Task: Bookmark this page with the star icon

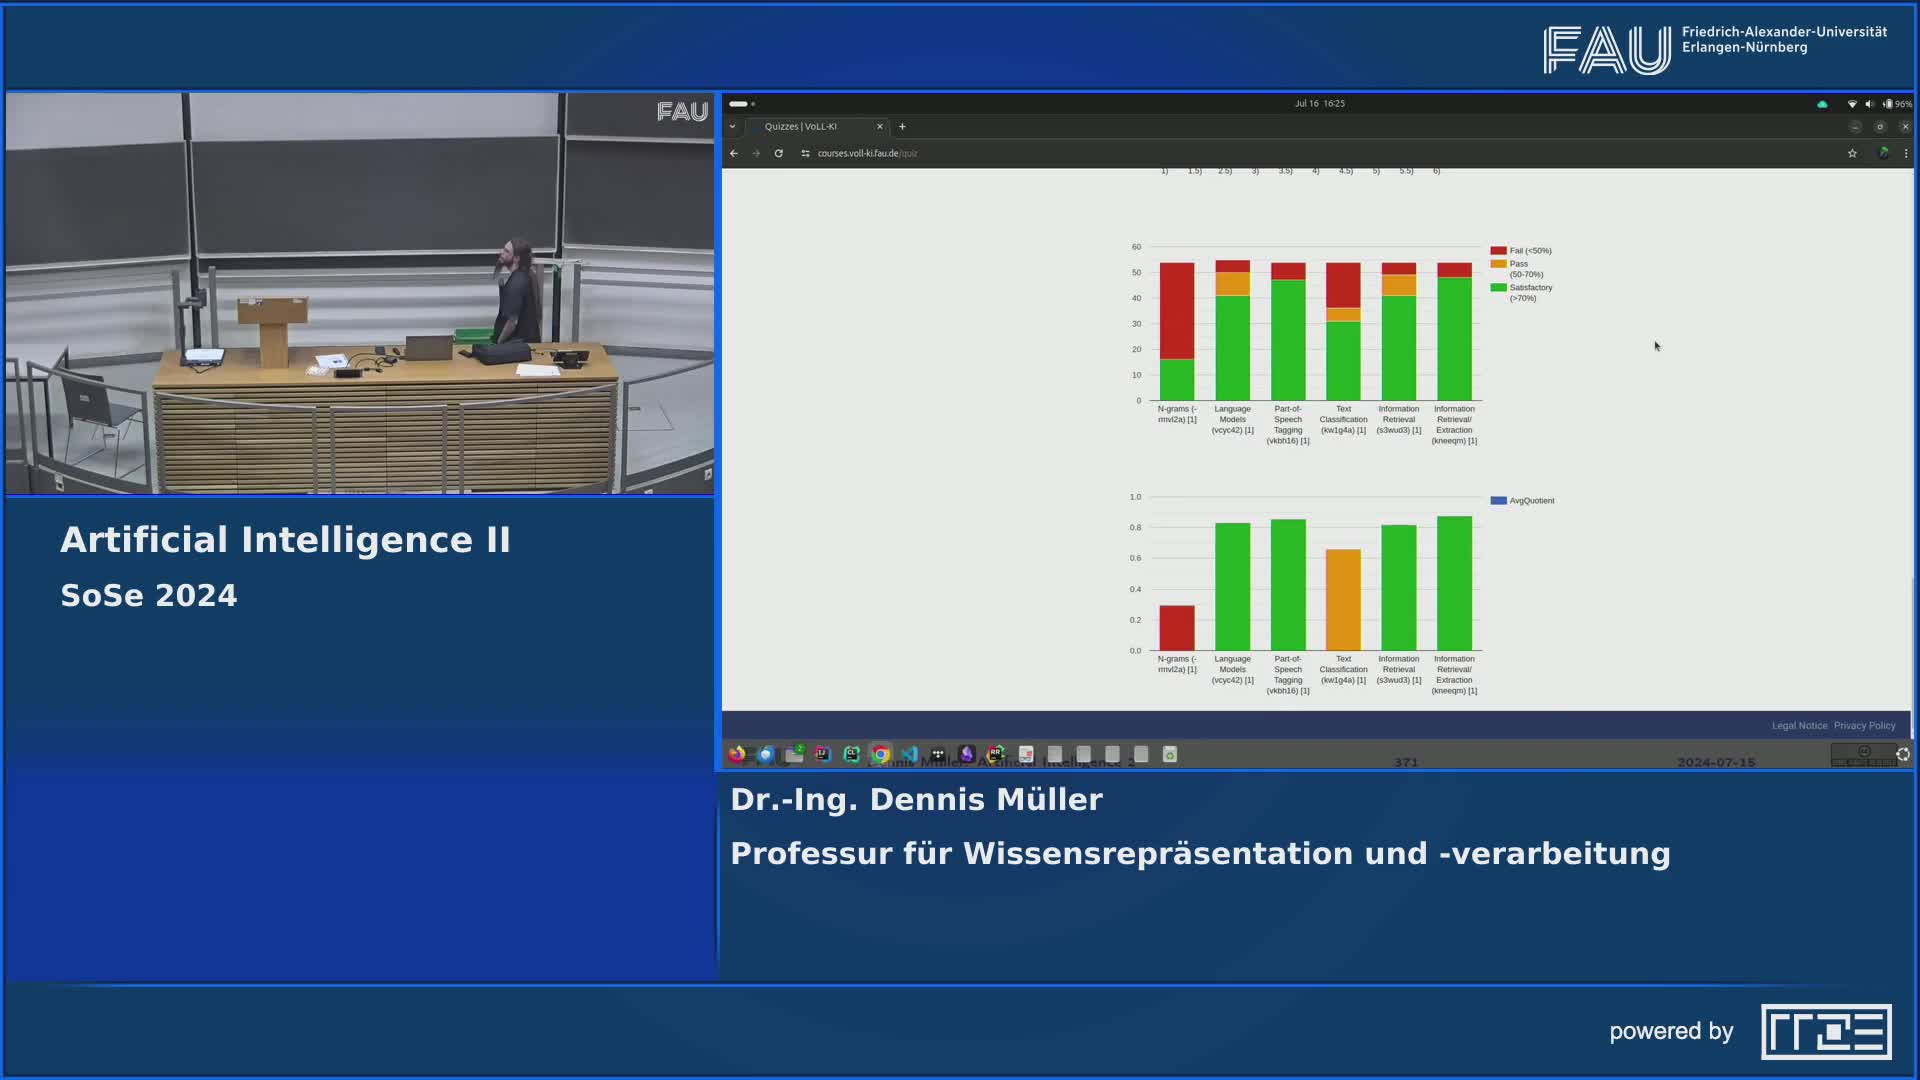Action: pos(1852,153)
